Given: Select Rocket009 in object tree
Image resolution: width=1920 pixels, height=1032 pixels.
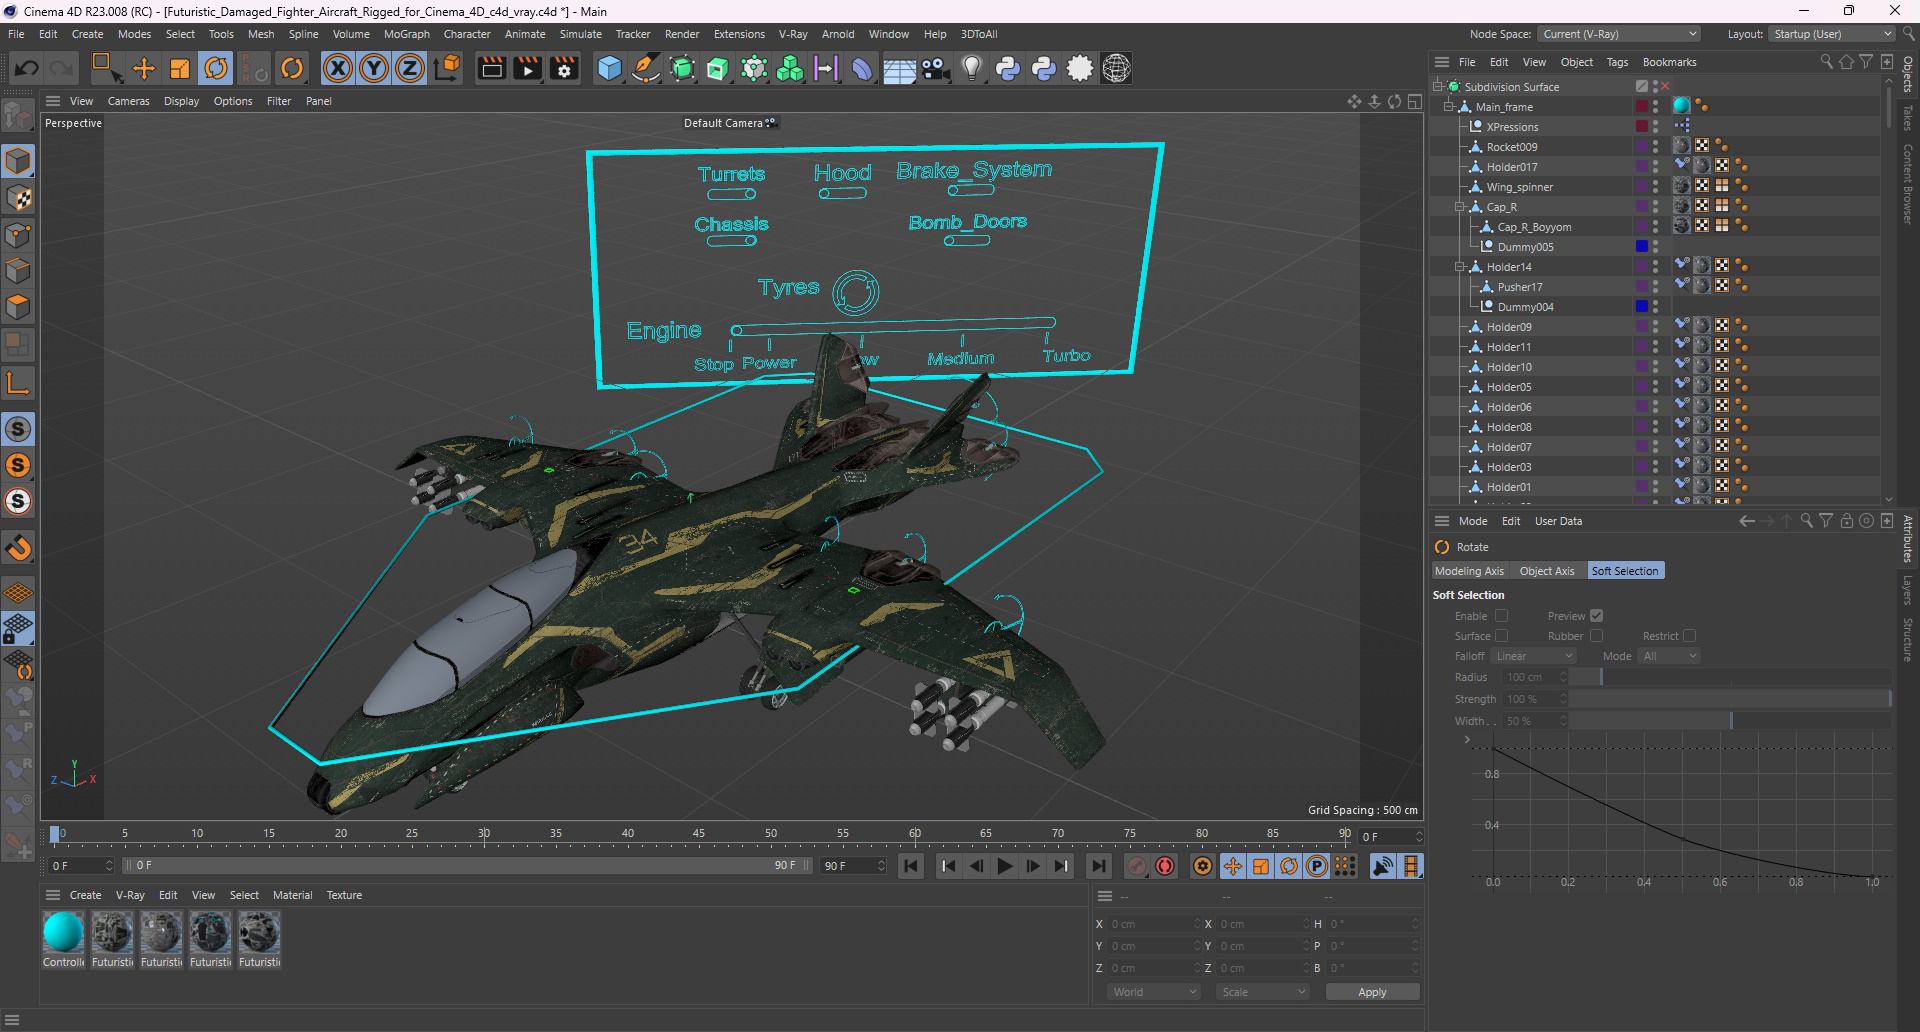Looking at the screenshot, I should point(1511,147).
